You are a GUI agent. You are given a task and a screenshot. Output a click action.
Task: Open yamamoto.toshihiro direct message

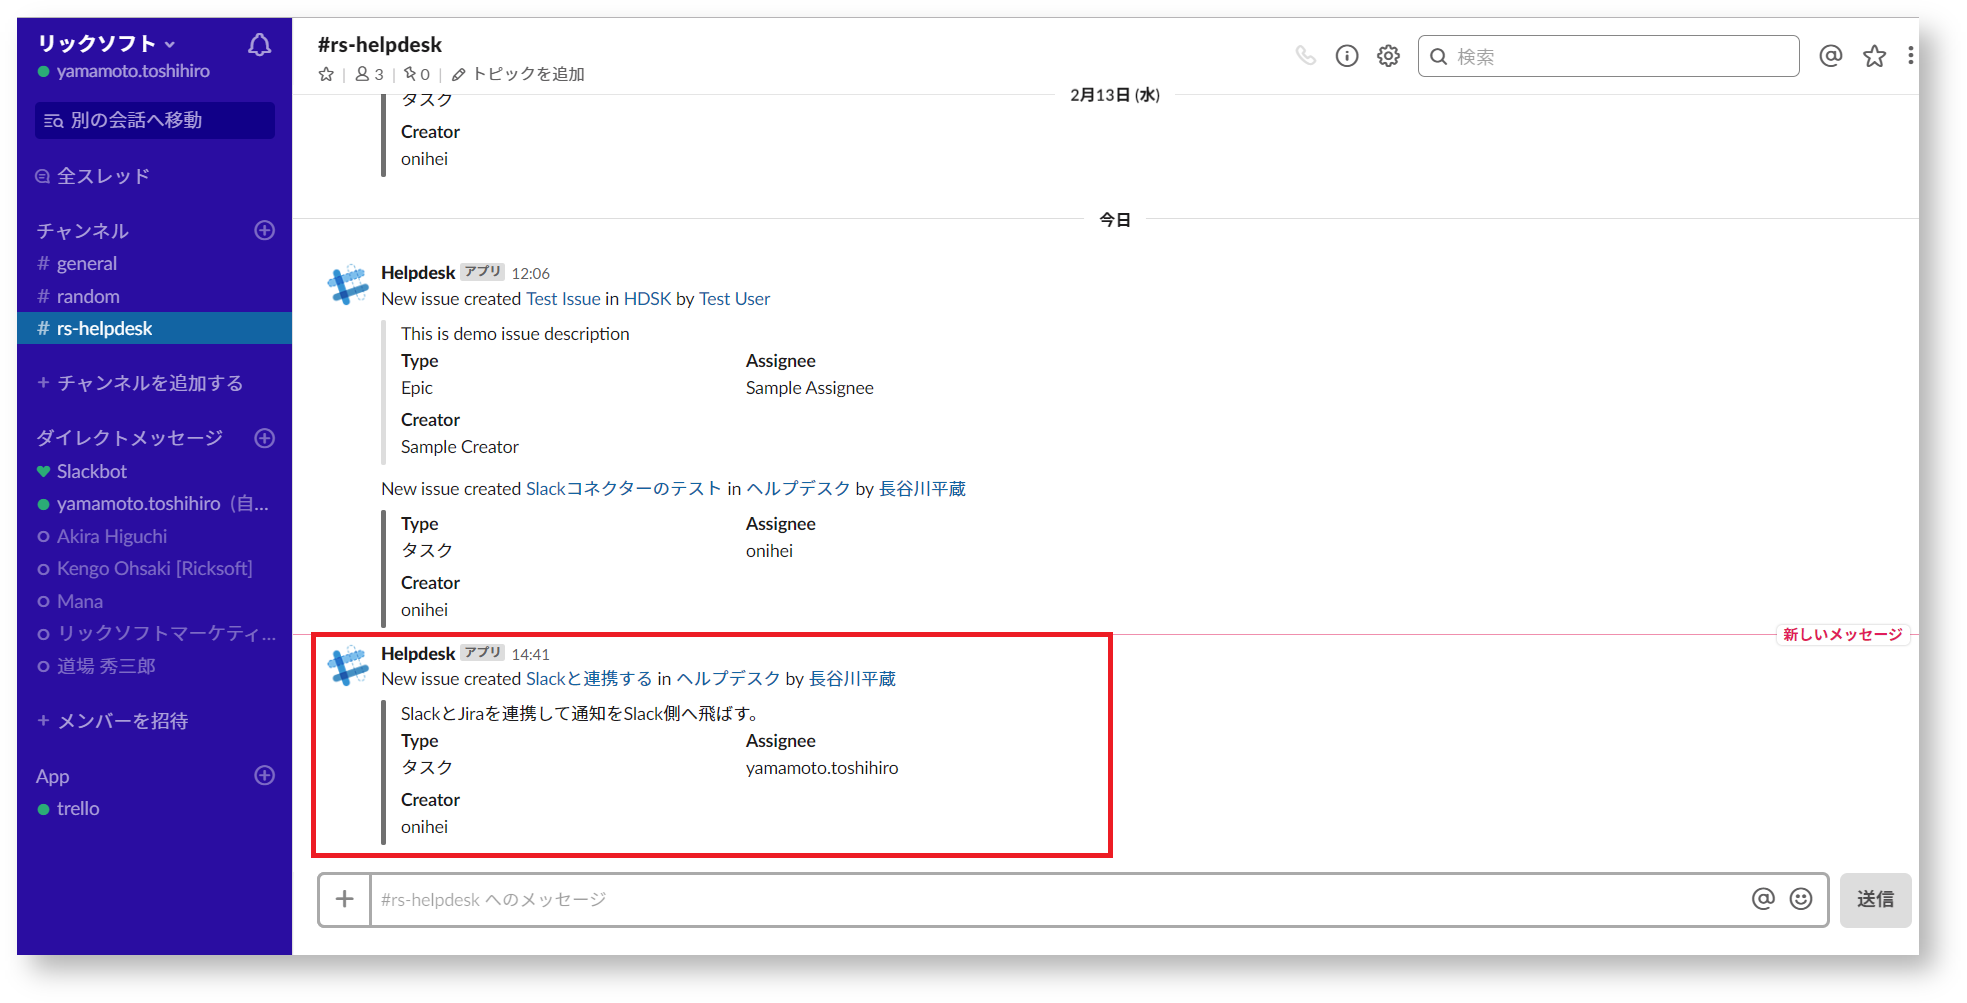[x=154, y=504]
